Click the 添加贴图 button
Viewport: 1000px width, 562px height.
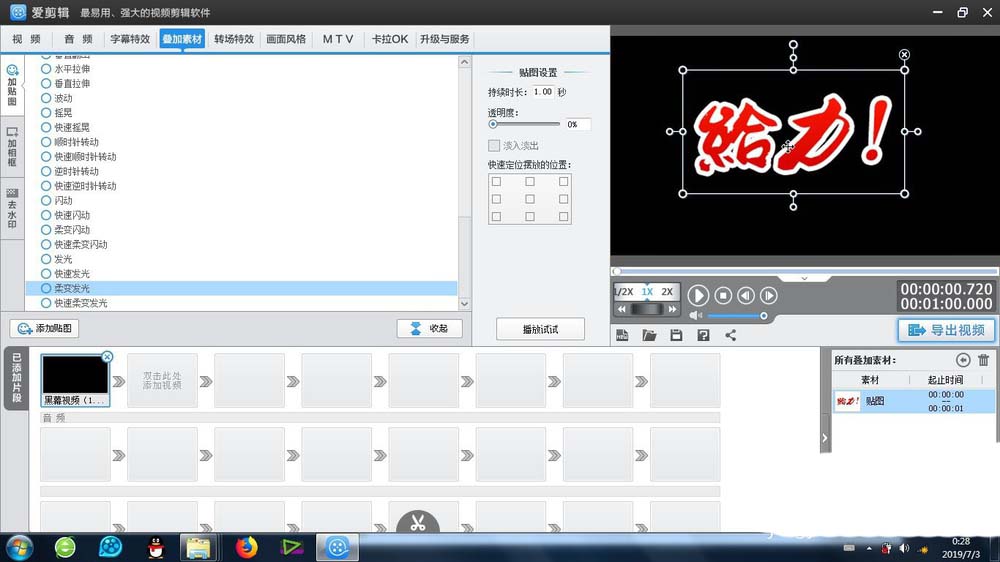[45, 329]
